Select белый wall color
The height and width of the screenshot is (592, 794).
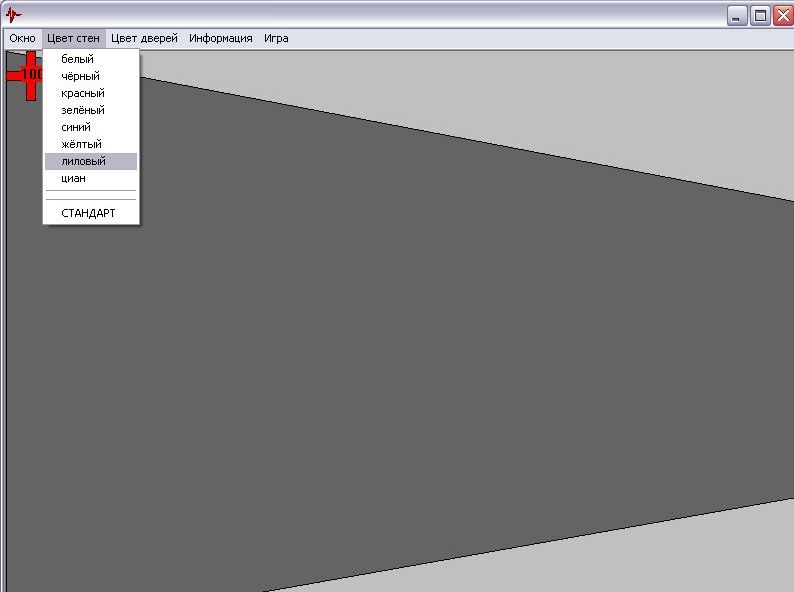point(77,59)
